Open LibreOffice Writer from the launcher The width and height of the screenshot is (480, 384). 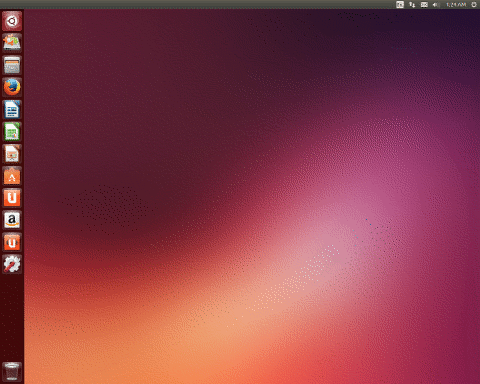pyautogui.click(x=12, y=109)
